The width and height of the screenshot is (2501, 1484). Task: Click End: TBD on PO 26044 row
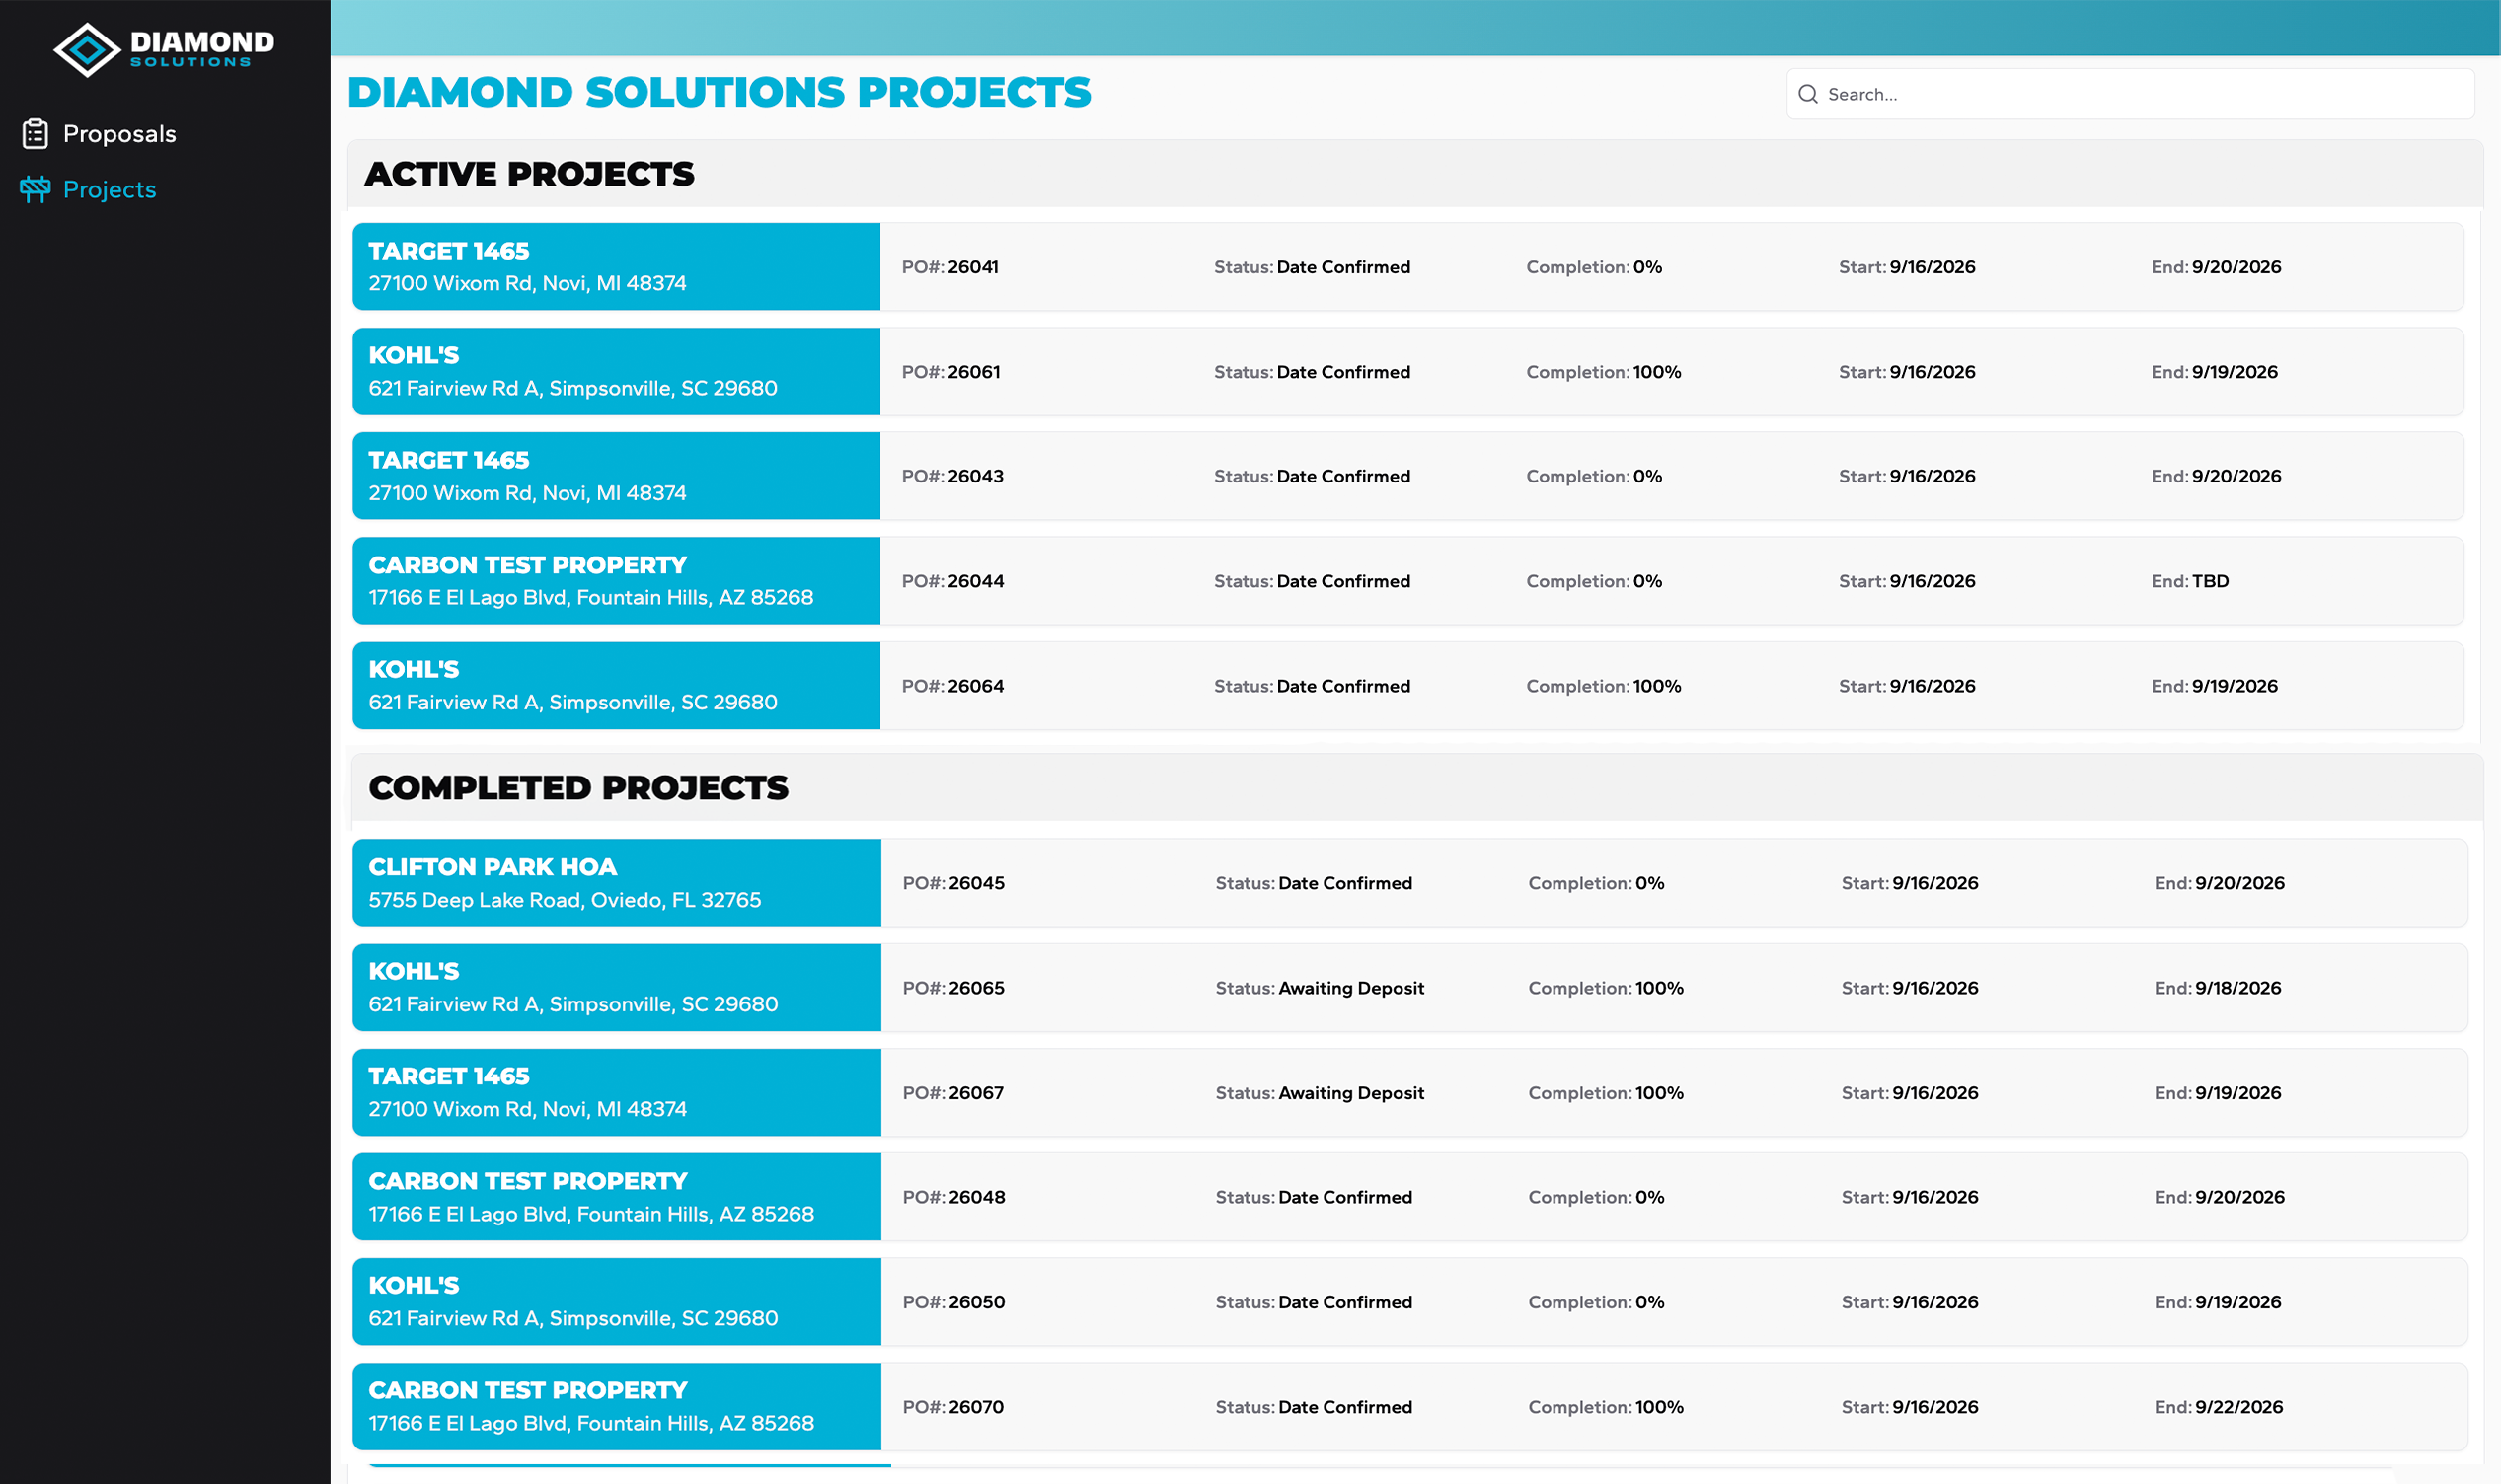click(x=2190, y=581)
